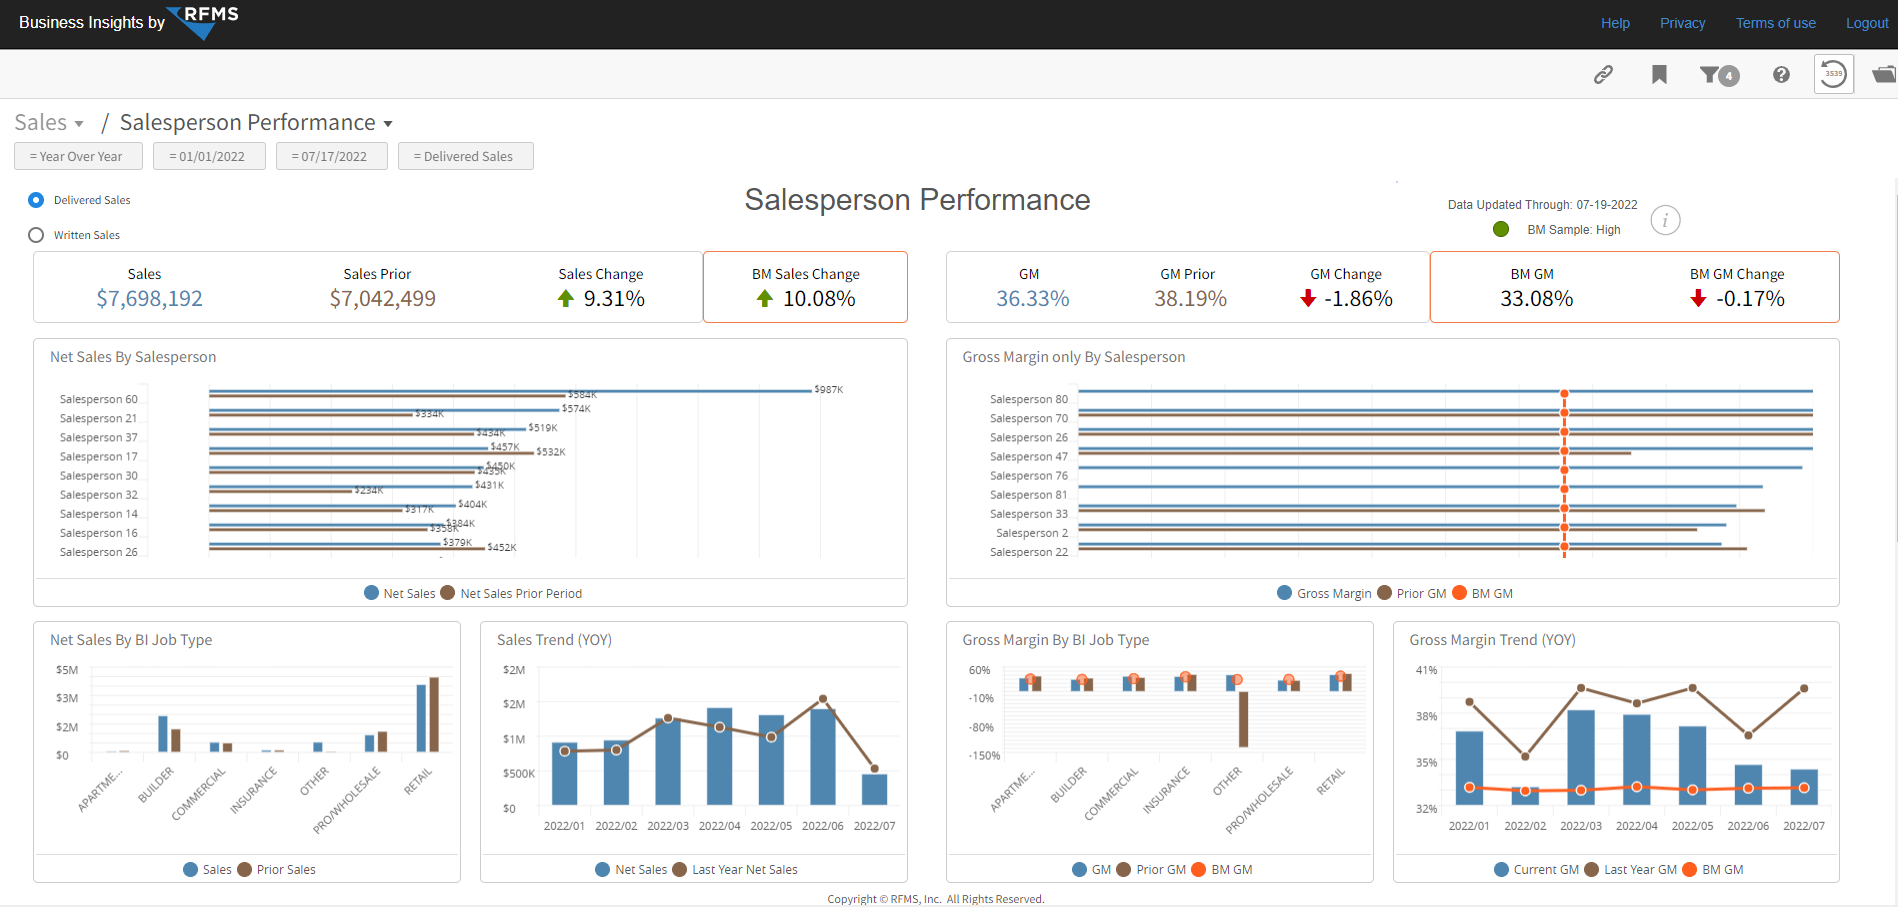Click the GM 36.33% value

click(1032, 298)
